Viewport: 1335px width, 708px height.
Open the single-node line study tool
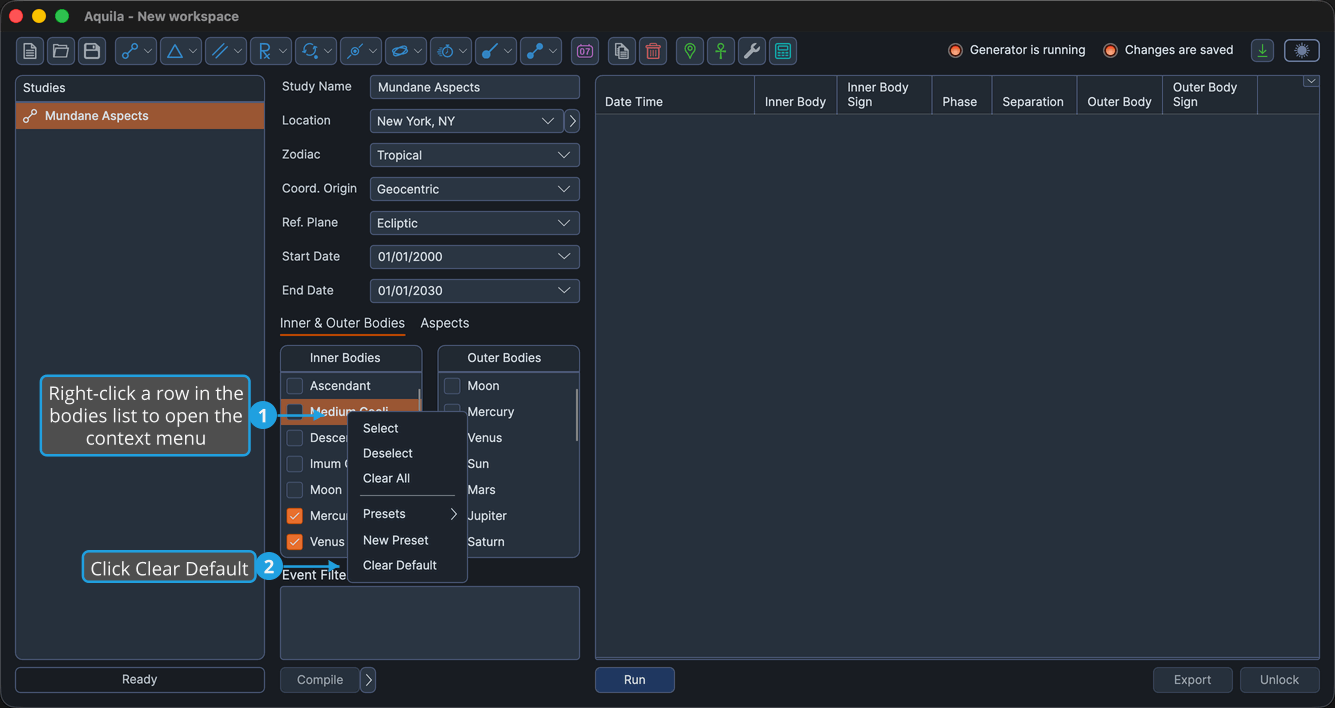coord(495,51)
